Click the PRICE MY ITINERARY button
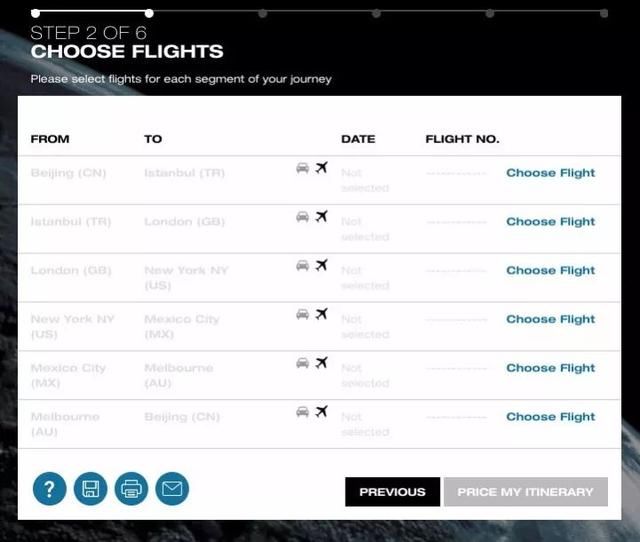This screenshot has height=542, width=640. [x=526, y=492]
